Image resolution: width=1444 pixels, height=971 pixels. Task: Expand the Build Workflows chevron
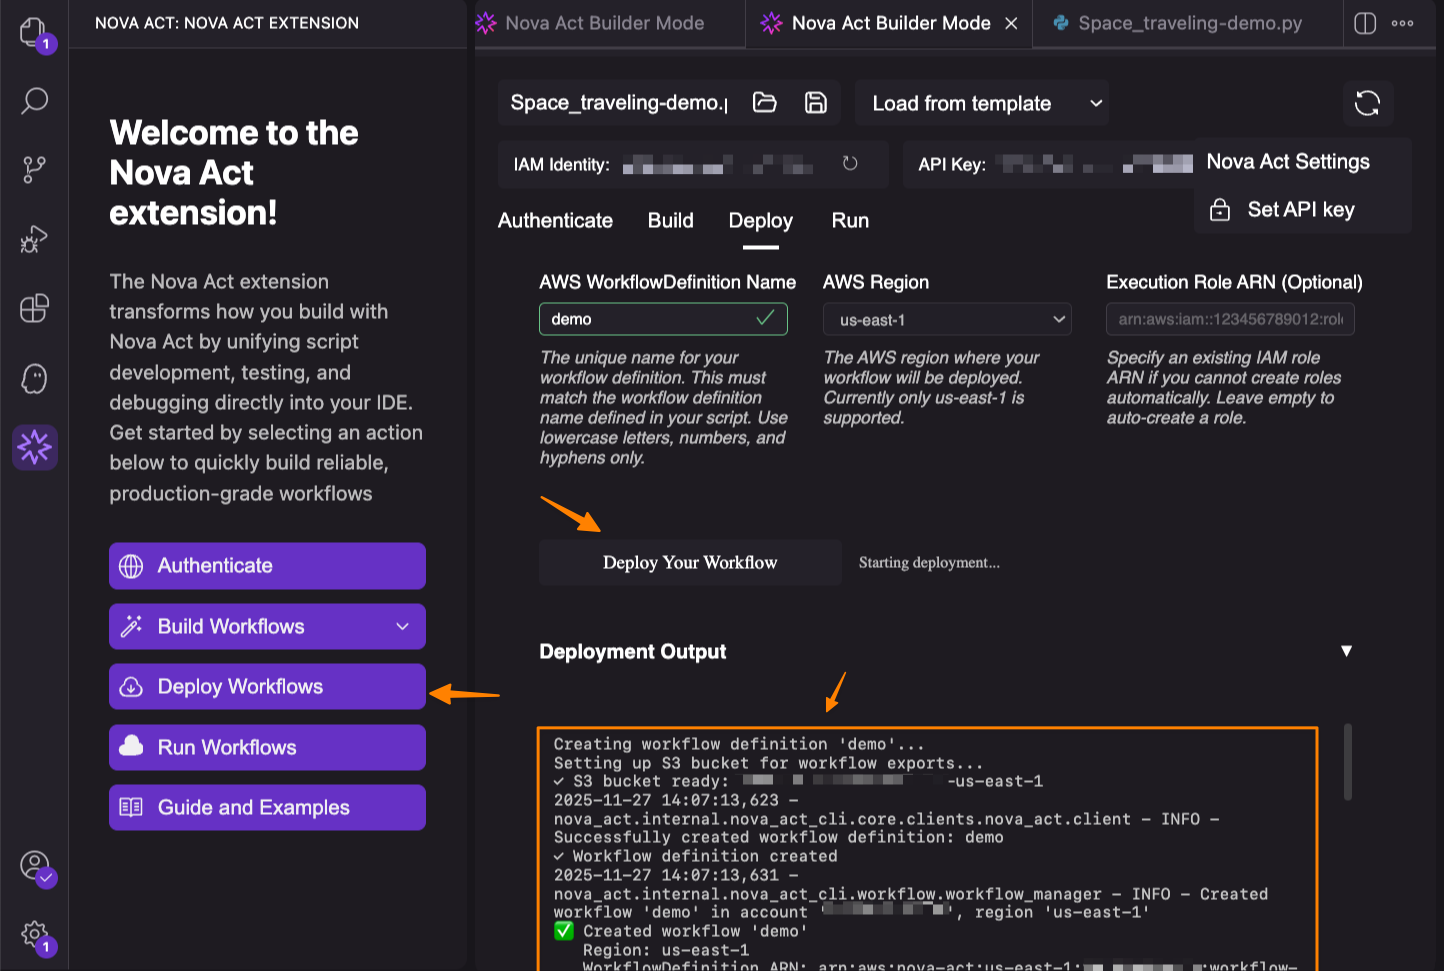[402, 627]
